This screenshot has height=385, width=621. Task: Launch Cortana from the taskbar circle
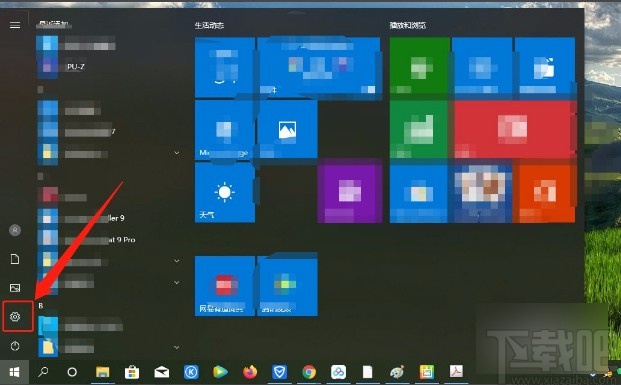(72, 372)
